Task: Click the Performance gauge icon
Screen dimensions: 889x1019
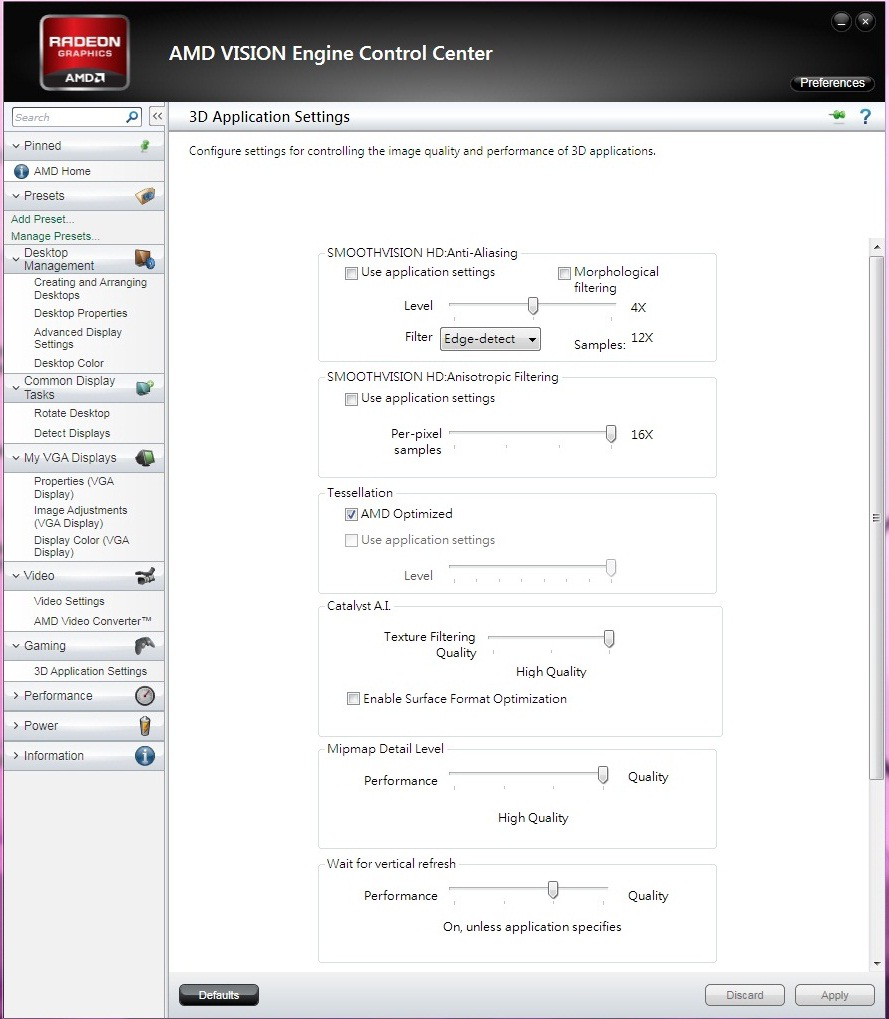Action: click(x=145, y=696)
